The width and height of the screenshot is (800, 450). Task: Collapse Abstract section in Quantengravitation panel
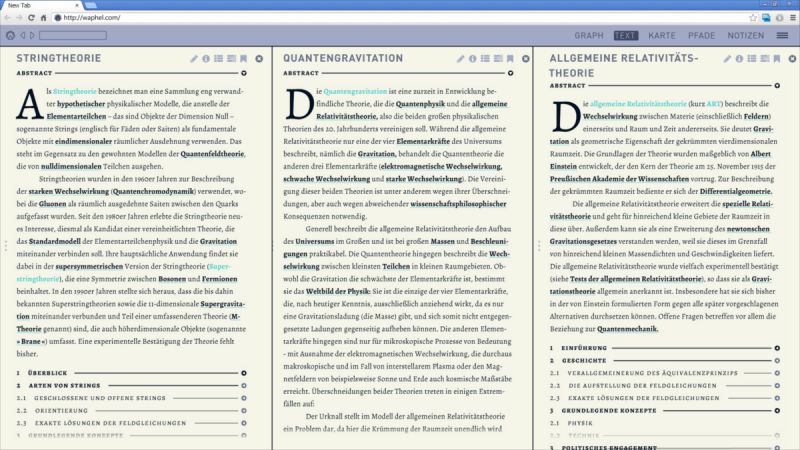pyautogui.click(x=510, y=73)
